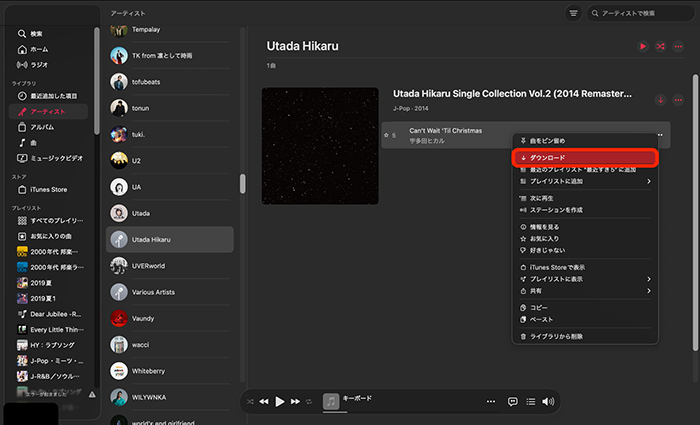The height and width of the screenshot is (425, 700).
Task: Open more options for Utada Hikaru artist
Action: tap(678, 46)
